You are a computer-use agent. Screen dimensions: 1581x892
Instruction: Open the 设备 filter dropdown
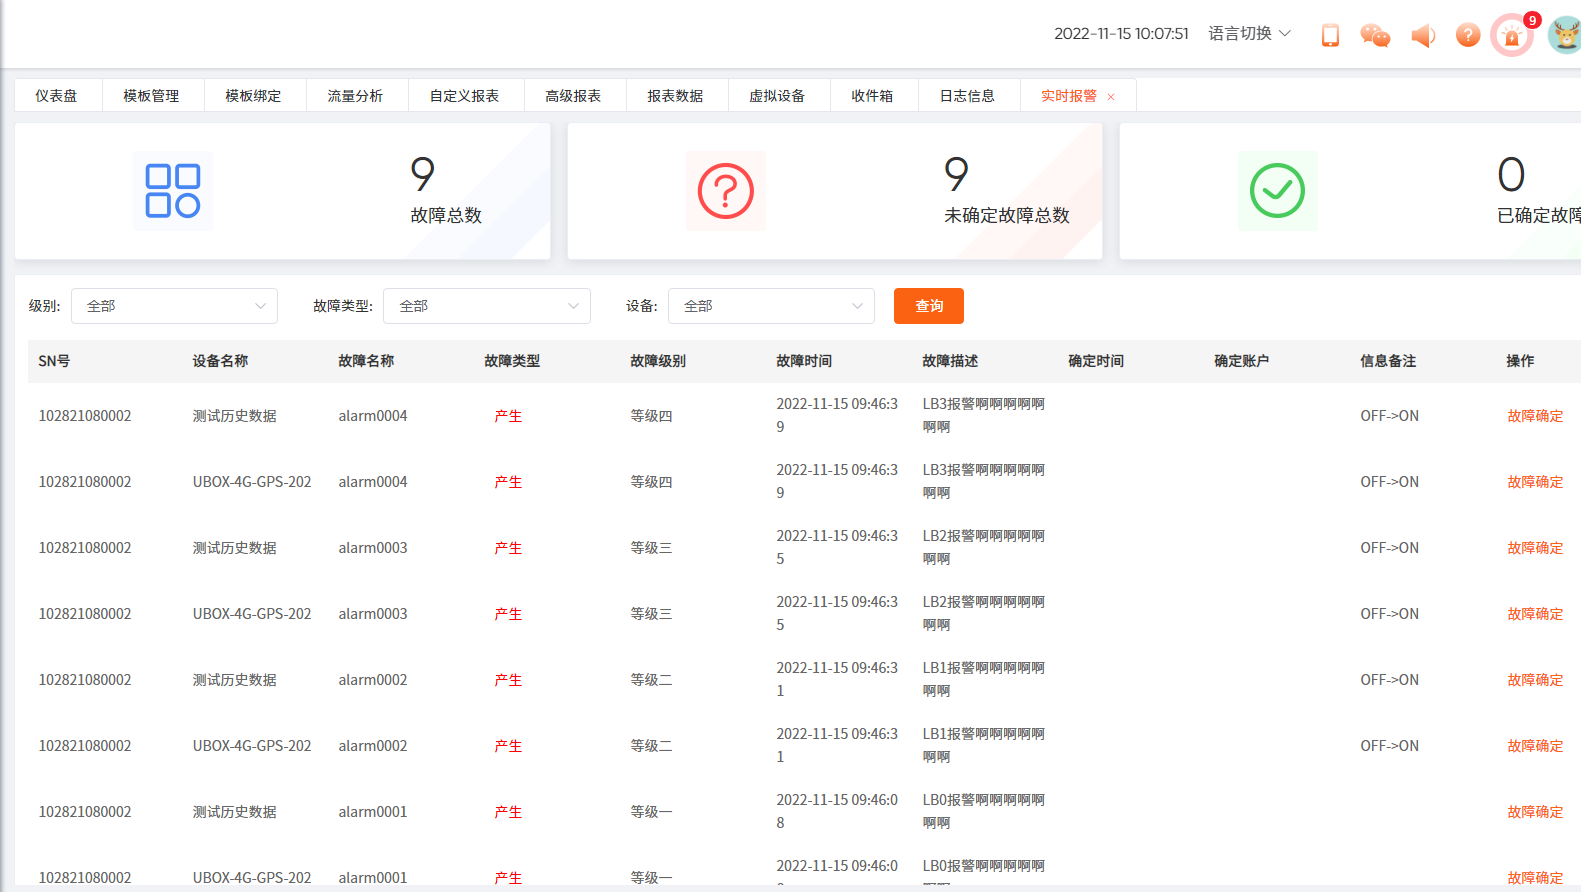tap(771, 306)
